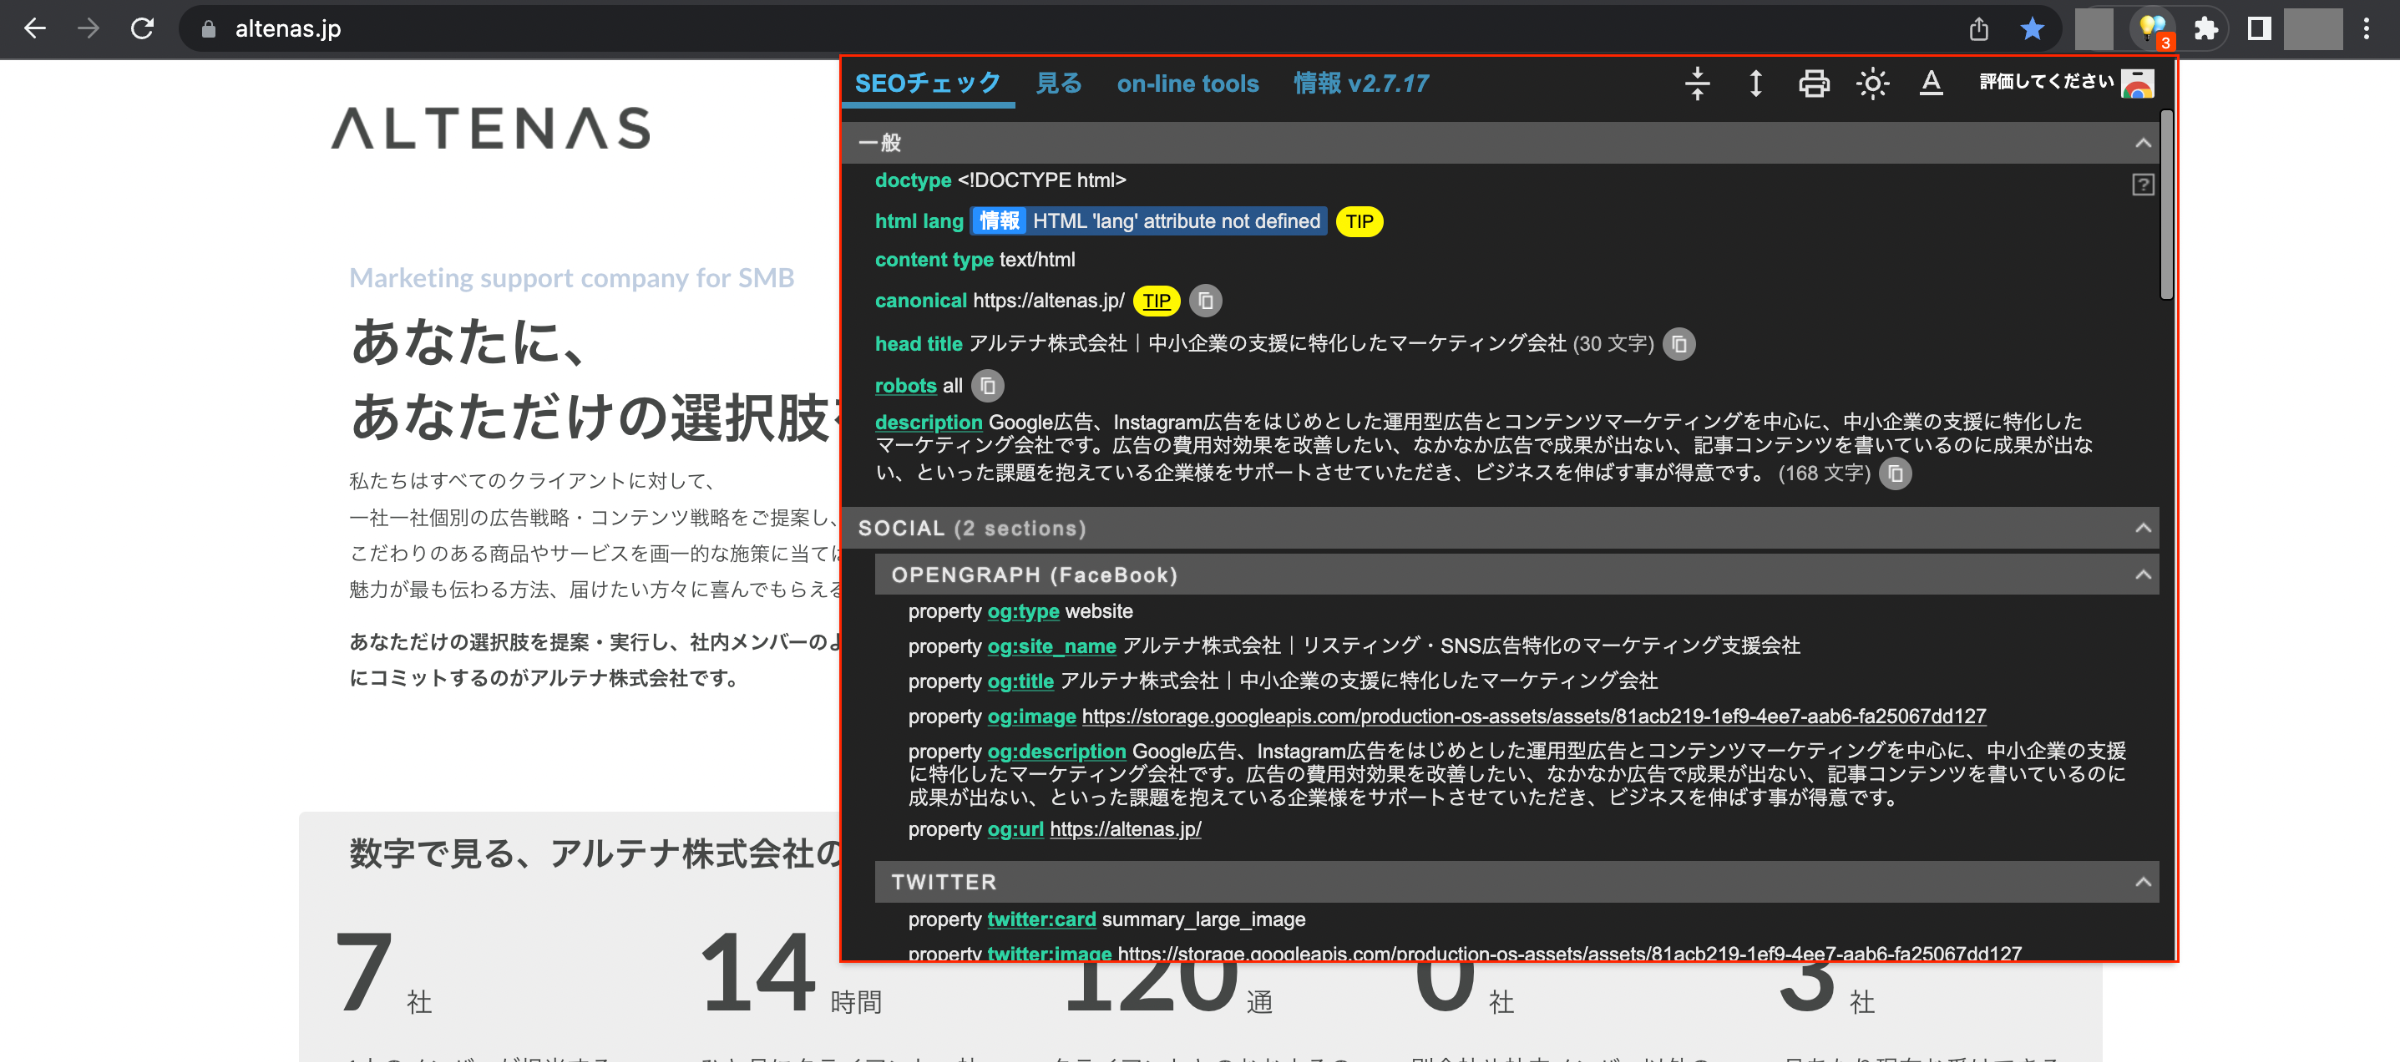
Task: Open the og:image URL link
Action: [x=1534, y=716]
